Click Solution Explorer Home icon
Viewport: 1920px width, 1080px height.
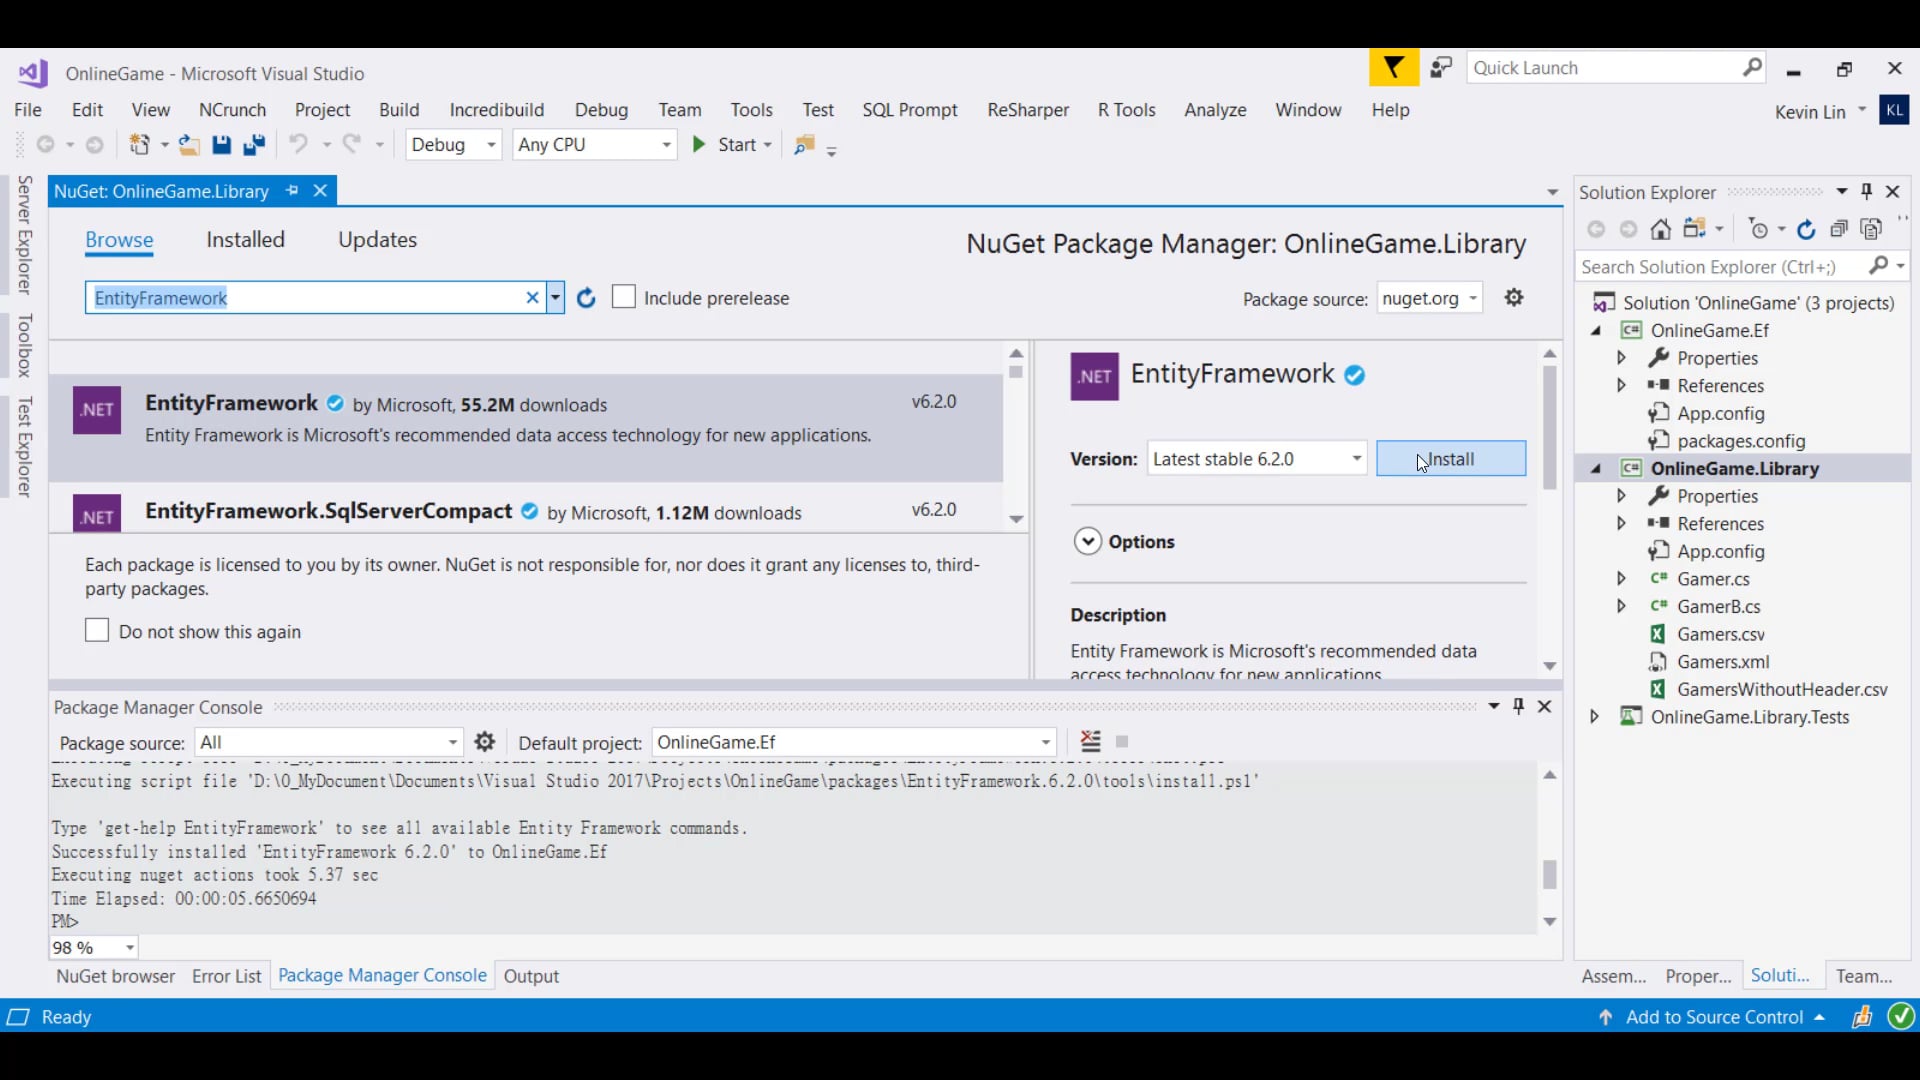tap(1660, 230)
